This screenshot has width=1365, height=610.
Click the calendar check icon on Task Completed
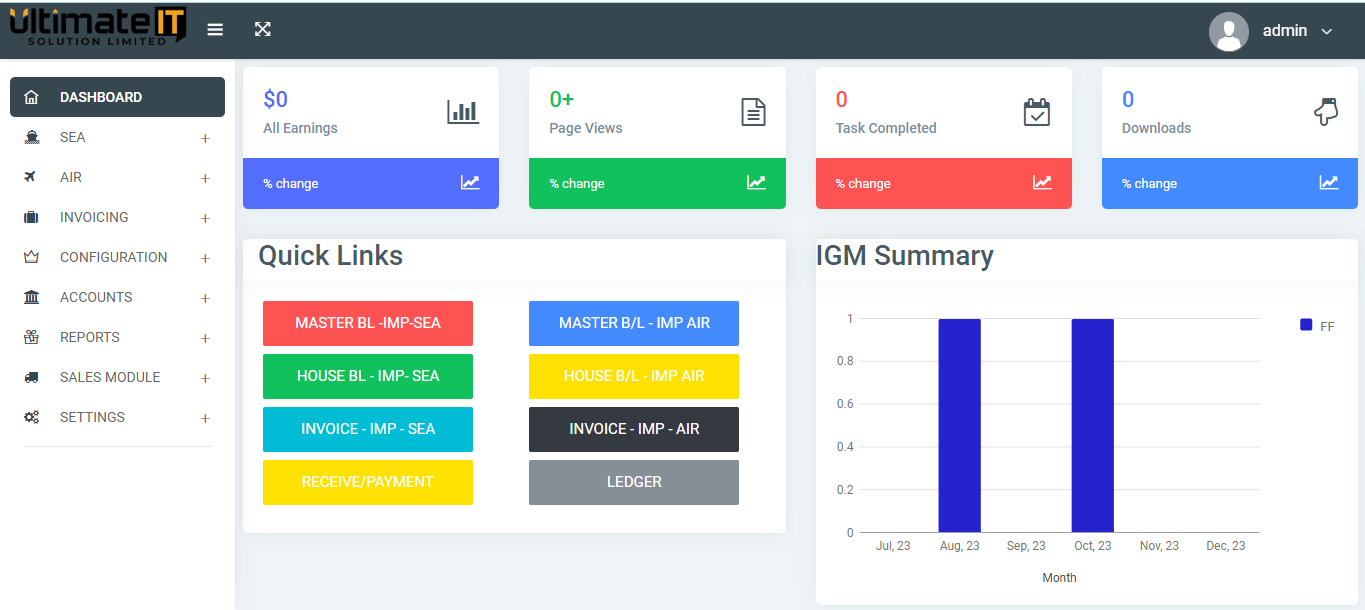pyautogui.click(x=1037, y=112)
